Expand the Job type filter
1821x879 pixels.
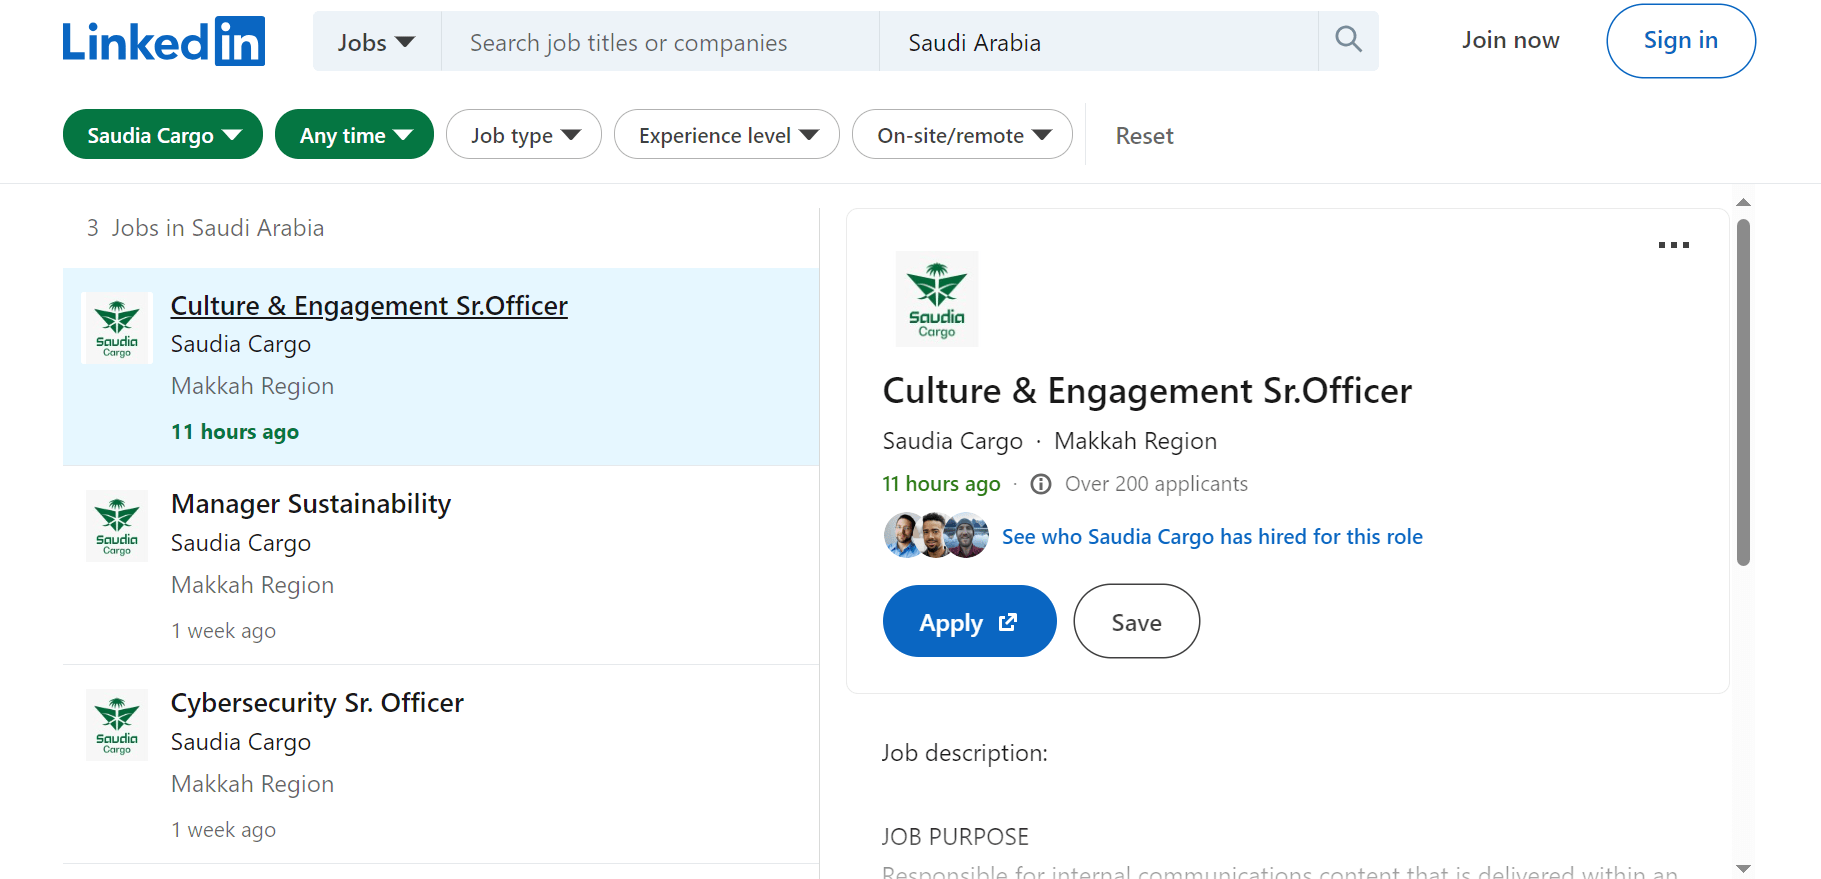coord(524,135)
